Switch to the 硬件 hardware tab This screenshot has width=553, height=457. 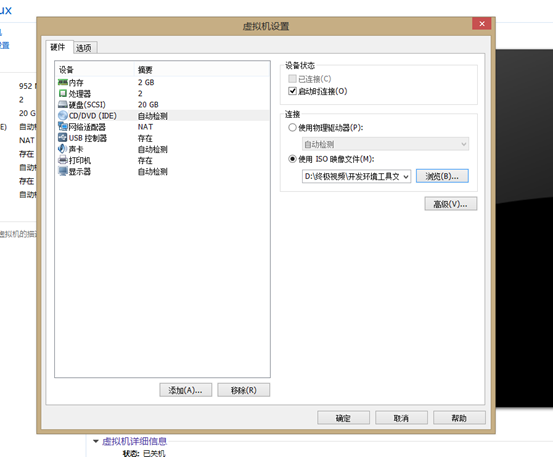click(x=58, y=47)
